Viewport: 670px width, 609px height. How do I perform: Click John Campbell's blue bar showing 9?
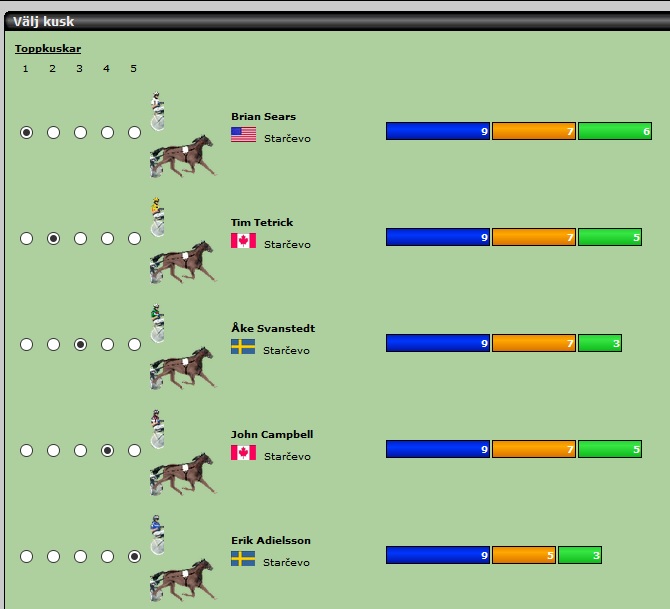tap(438, 449)
